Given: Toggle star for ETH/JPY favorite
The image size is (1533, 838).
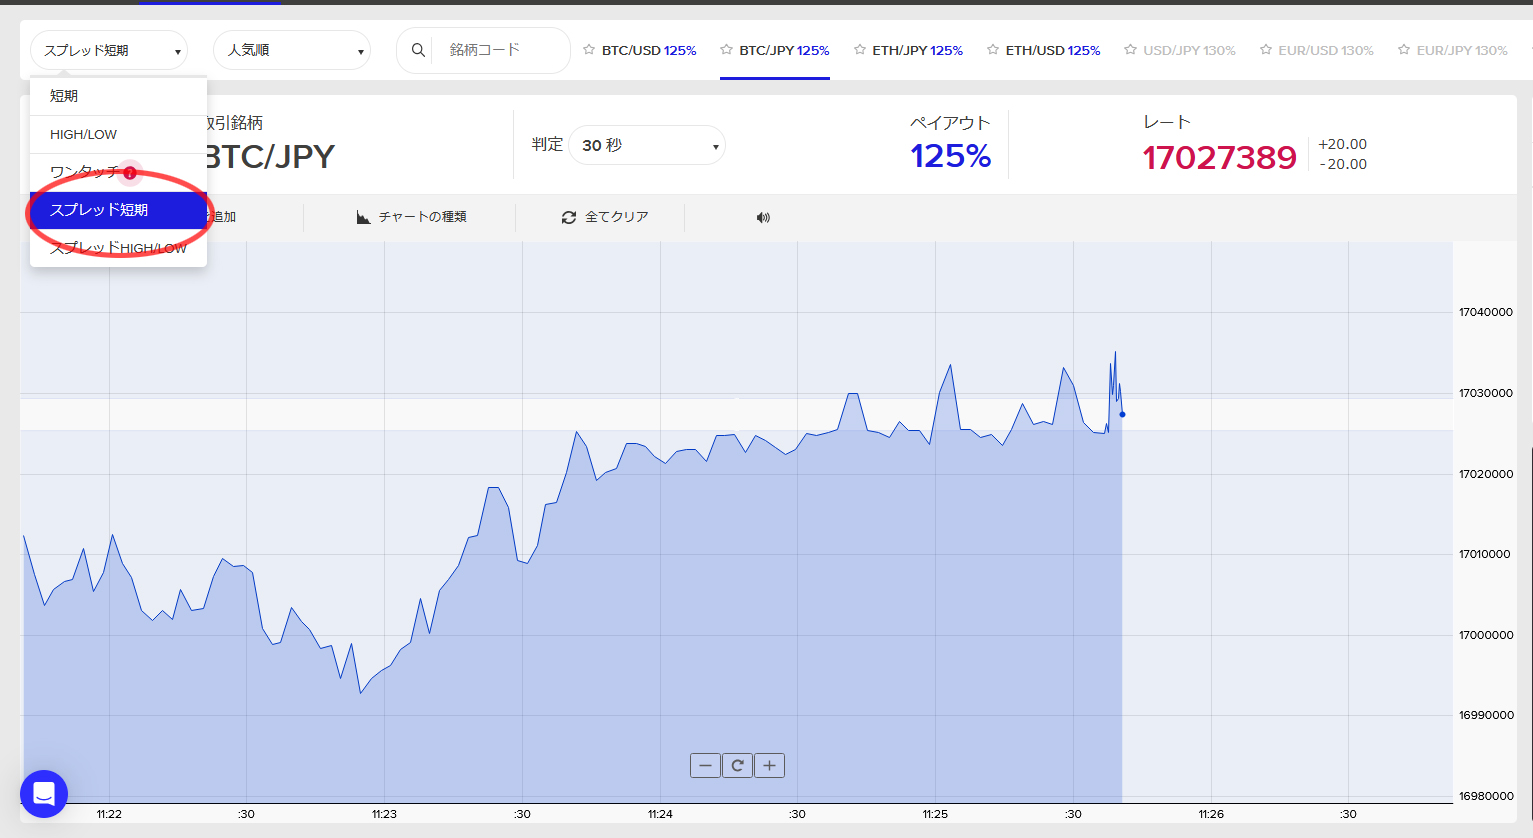Looking at the screenshot, I should tap(860, 50).
